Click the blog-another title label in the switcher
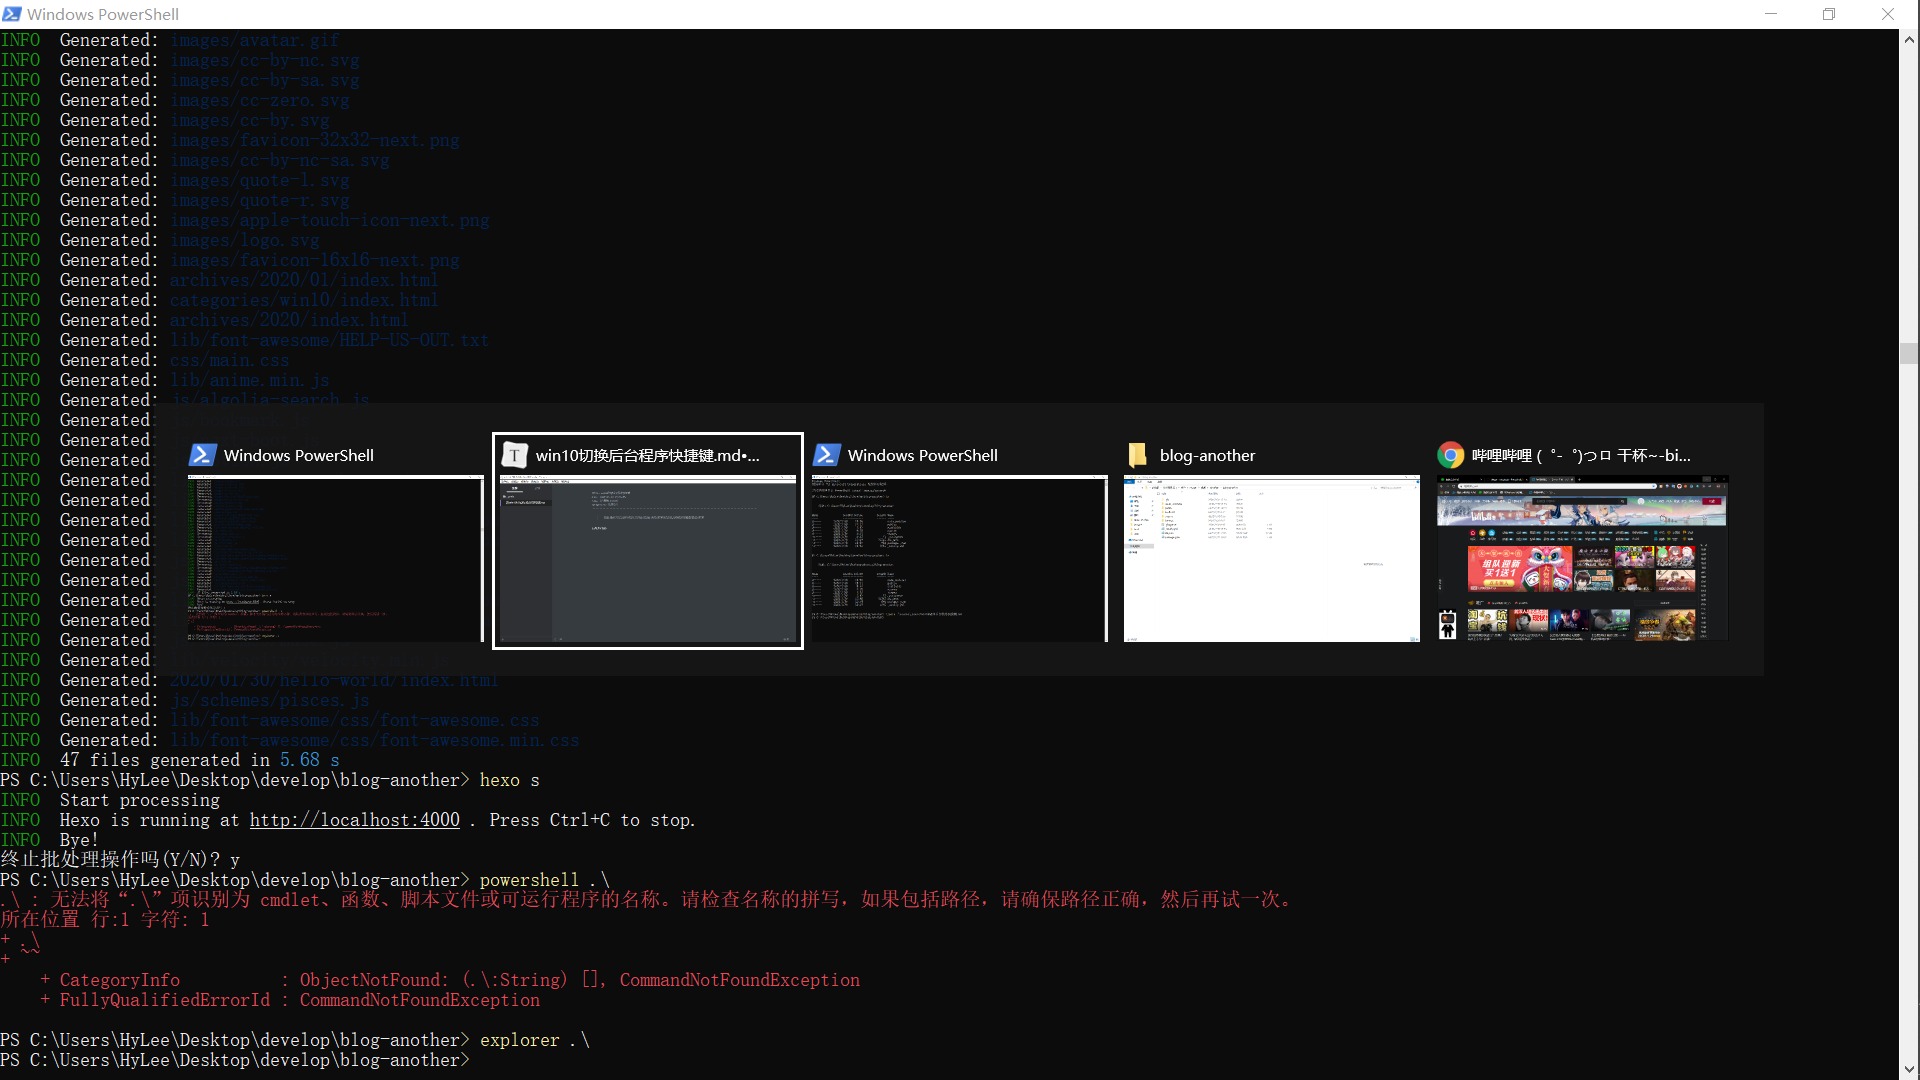 click(x=1207, y=455)
